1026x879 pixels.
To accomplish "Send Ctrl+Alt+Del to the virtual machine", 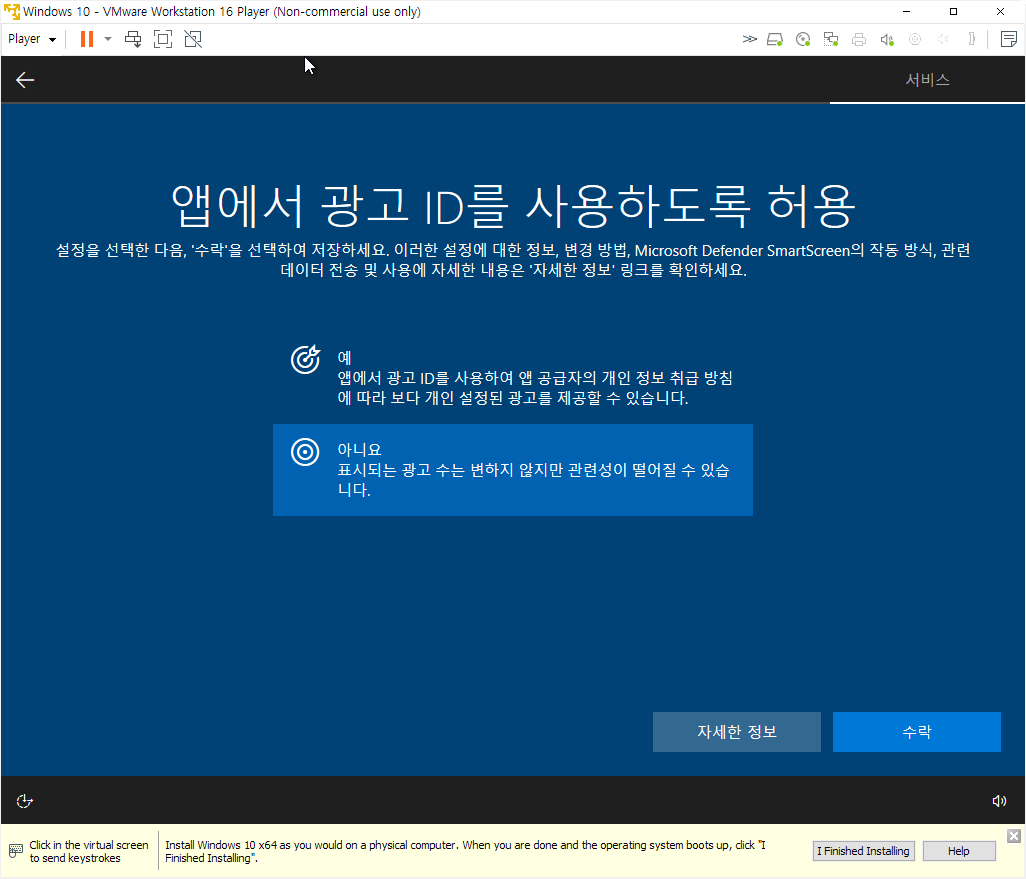I will click(133, 39).
